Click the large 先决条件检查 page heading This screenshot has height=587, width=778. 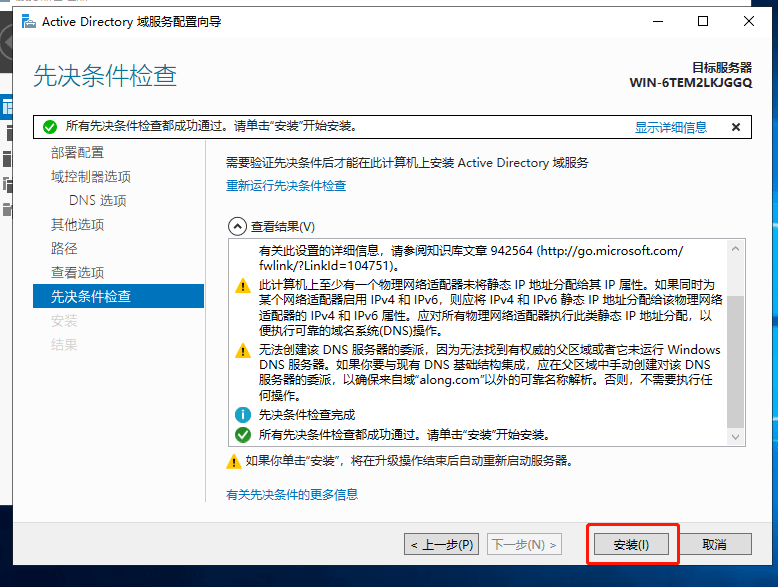point(105,76)
